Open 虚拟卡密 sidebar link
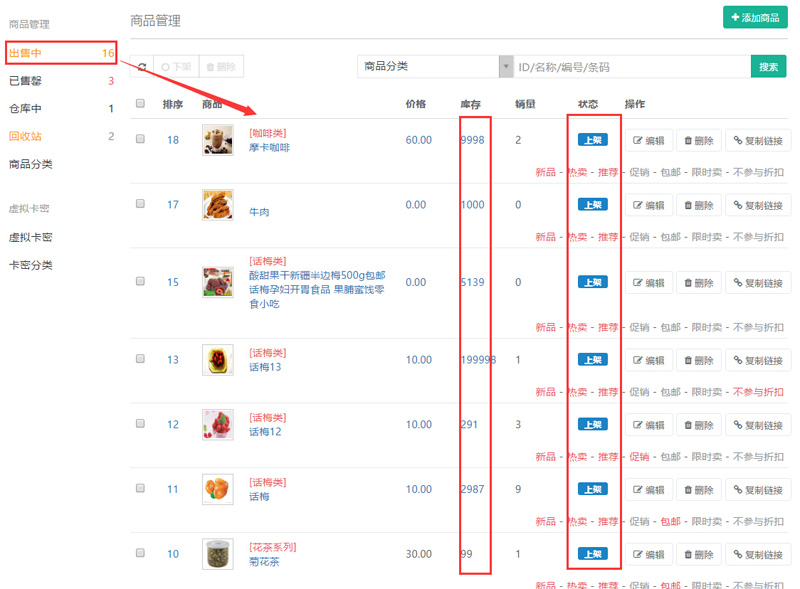The height and width of the screenshot is (589, 800). tap(31, 238)
